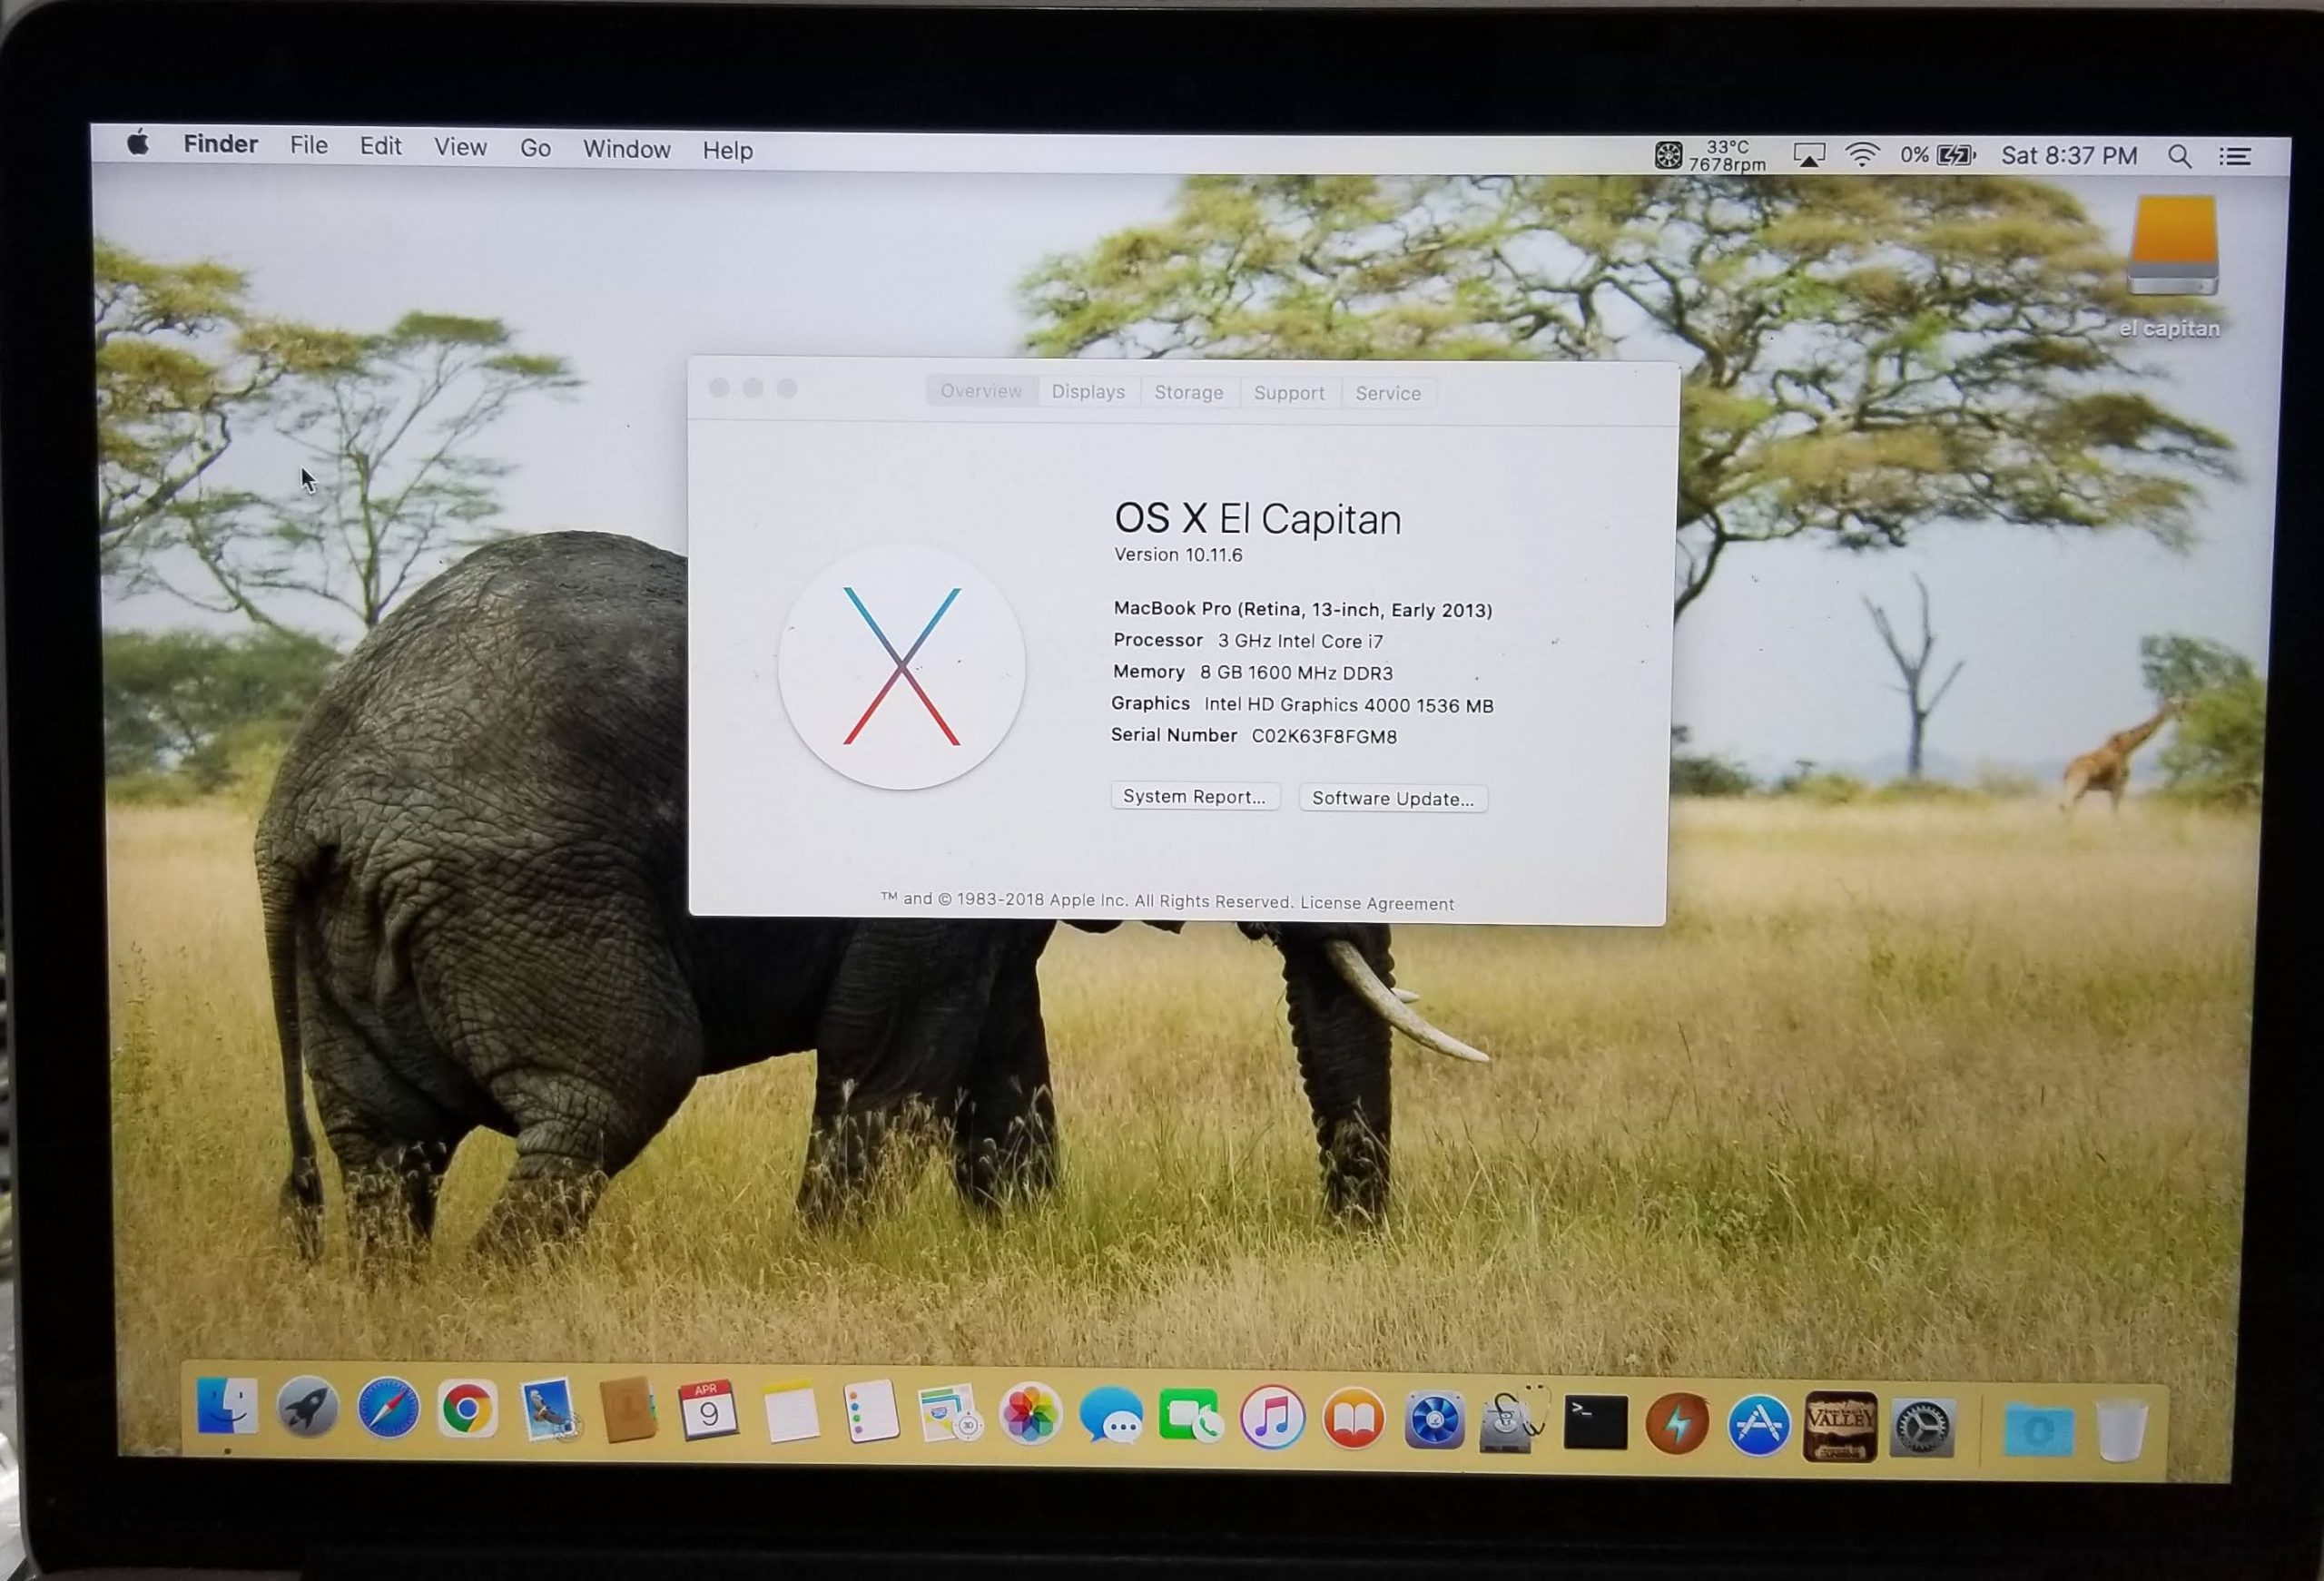Click the OS X El Capitan title
The image size is (2324, 1581).
[x=1258, y=519]
